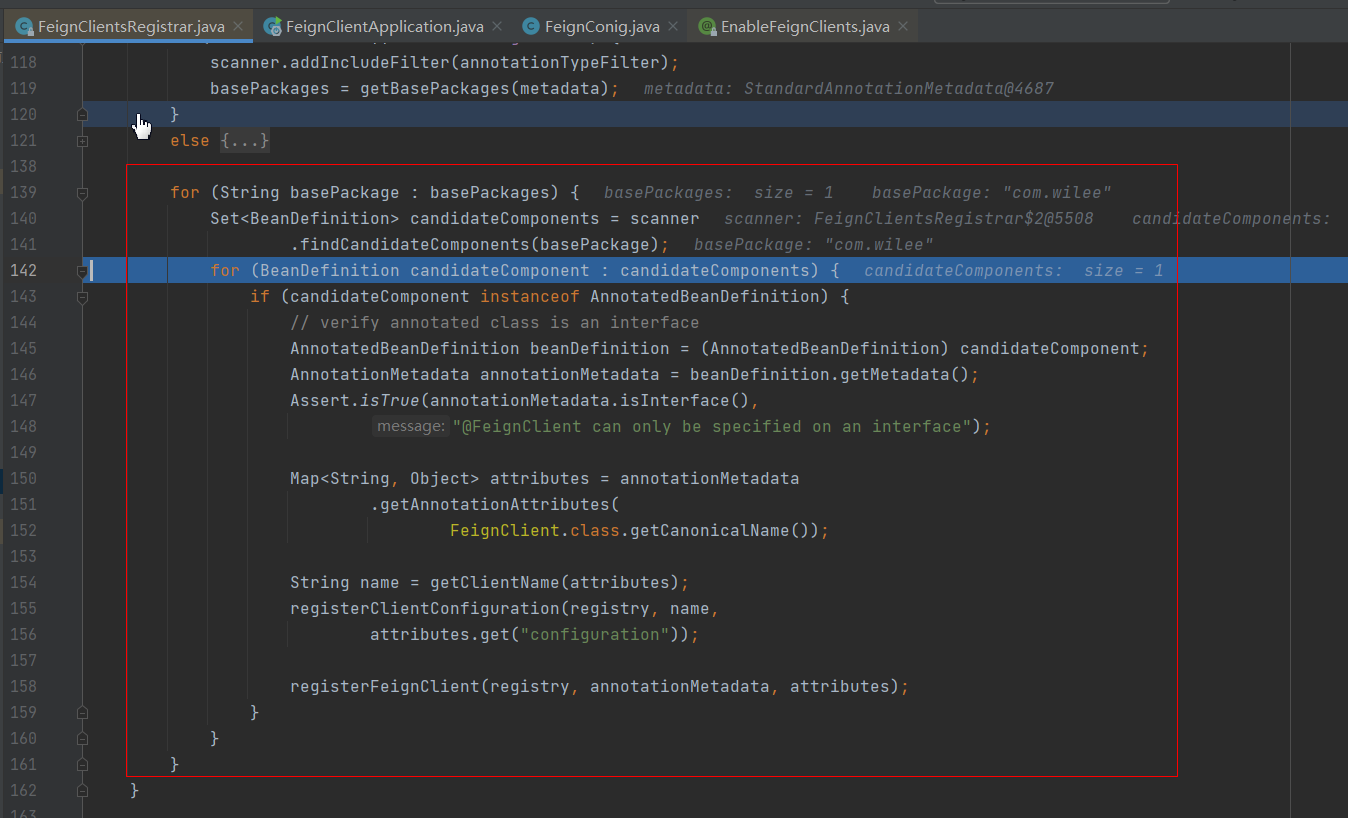Close the FeignClientApplication.java tab
The width and height of the screenshot is (1348, 818).
(495, 27)
